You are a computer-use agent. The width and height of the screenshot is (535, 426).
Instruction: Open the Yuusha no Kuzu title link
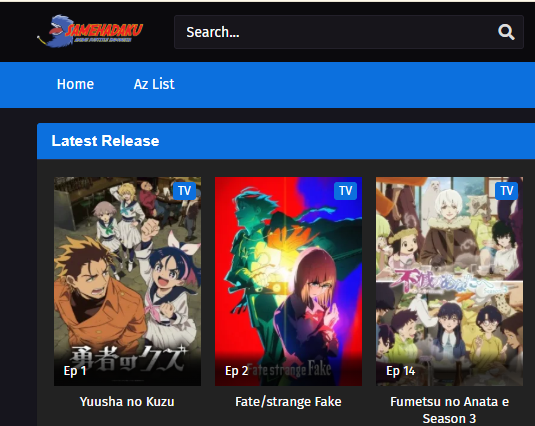coord(127,401)
